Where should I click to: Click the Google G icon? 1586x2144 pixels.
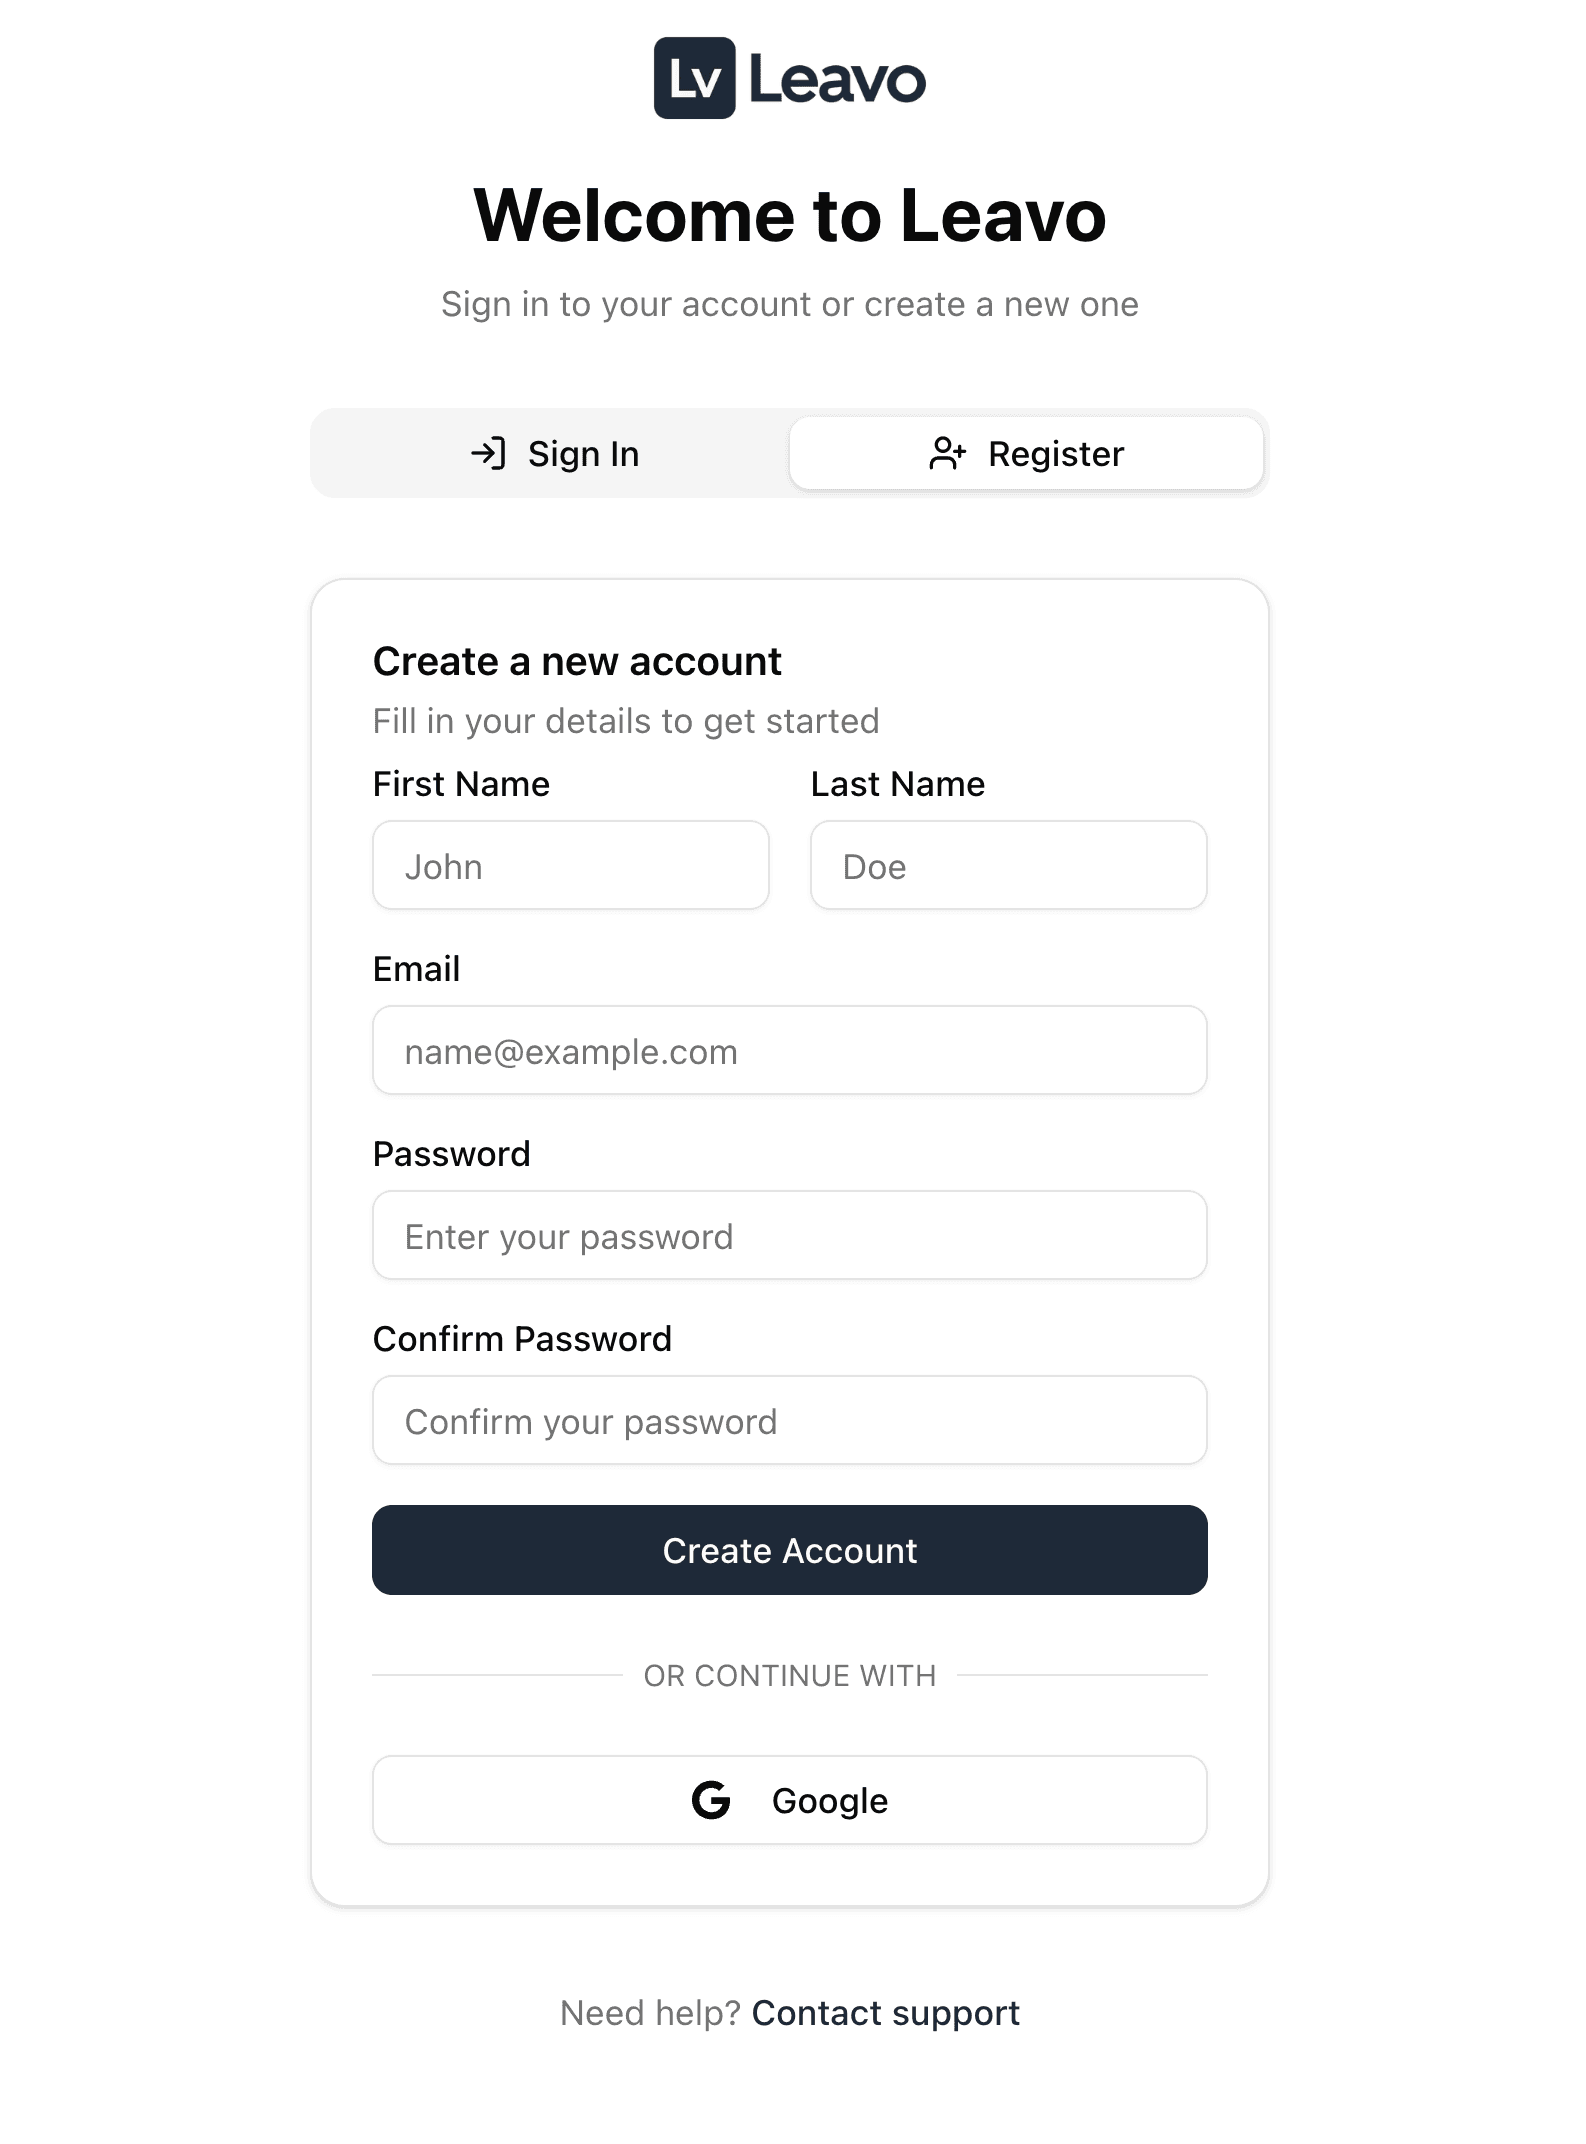tap(710, 1799)
